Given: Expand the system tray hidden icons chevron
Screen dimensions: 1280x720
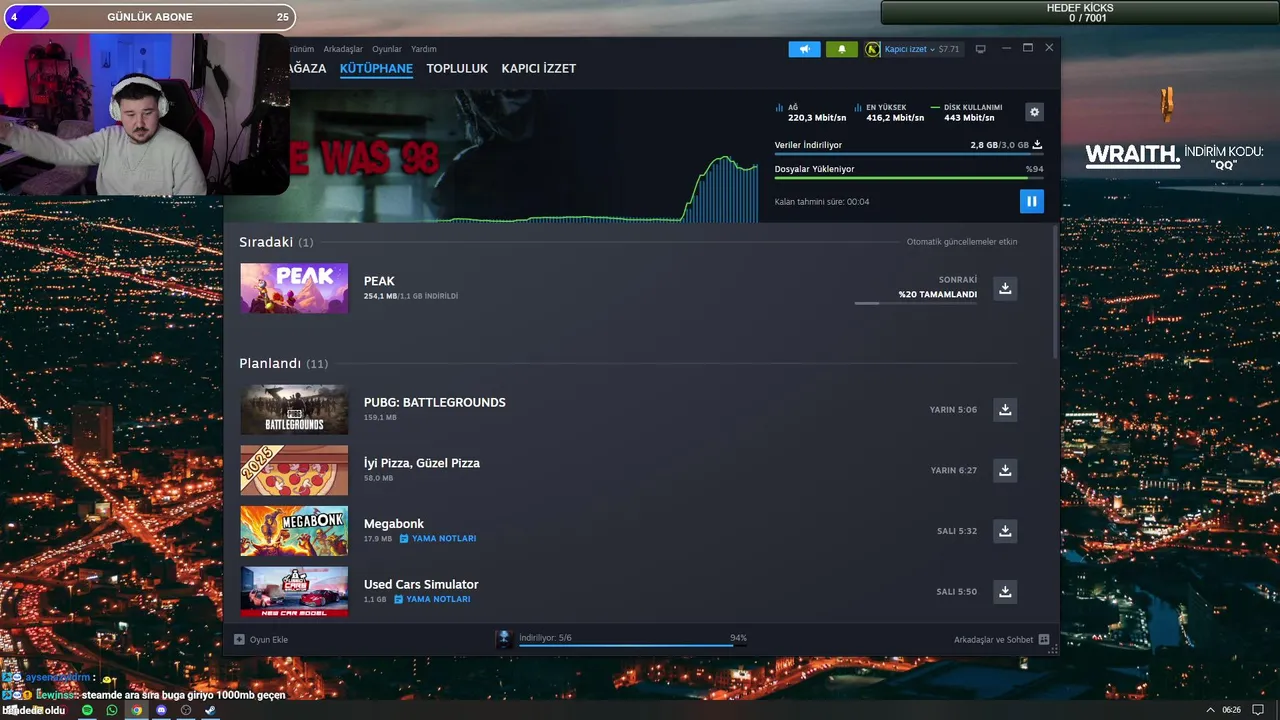Looking at the screenshot, I should coord(1210,710).
